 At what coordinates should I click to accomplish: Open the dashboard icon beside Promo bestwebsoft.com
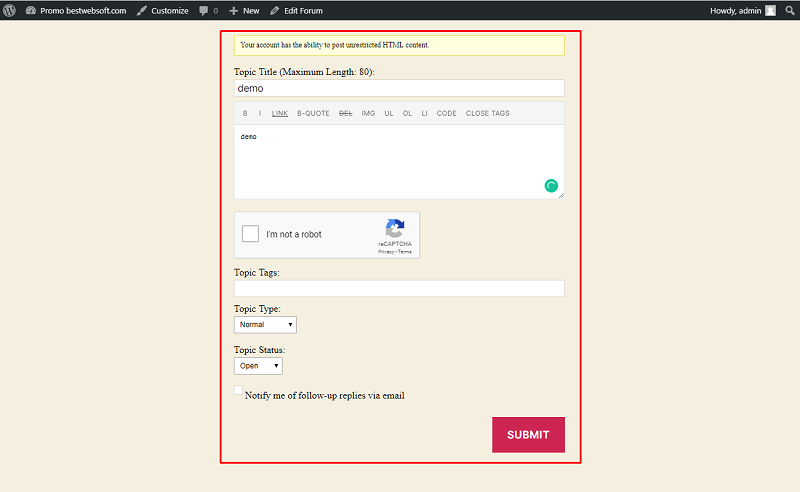[x=31, y=10]
